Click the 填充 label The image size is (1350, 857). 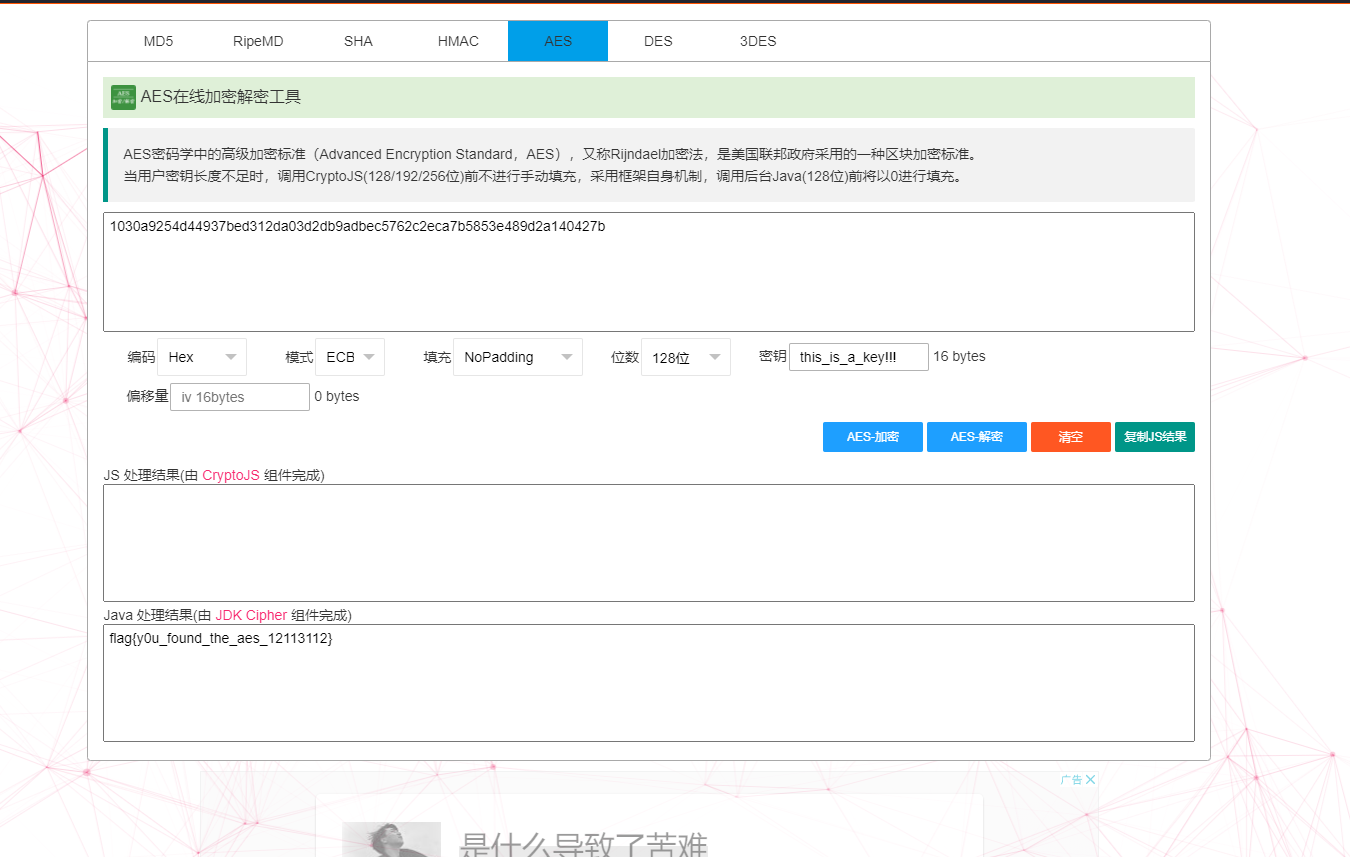(x=437, y=357)
